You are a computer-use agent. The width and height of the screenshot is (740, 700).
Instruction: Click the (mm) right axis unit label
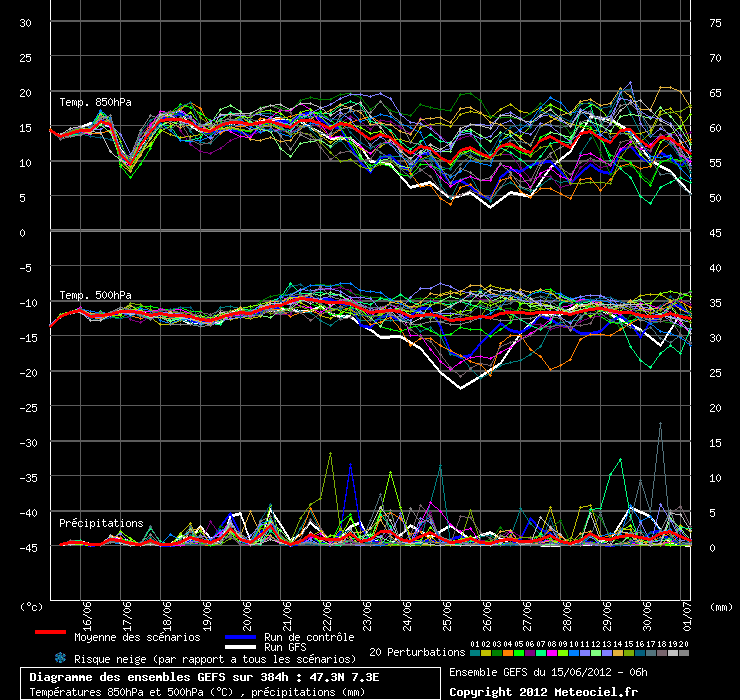tap(719, 606)
